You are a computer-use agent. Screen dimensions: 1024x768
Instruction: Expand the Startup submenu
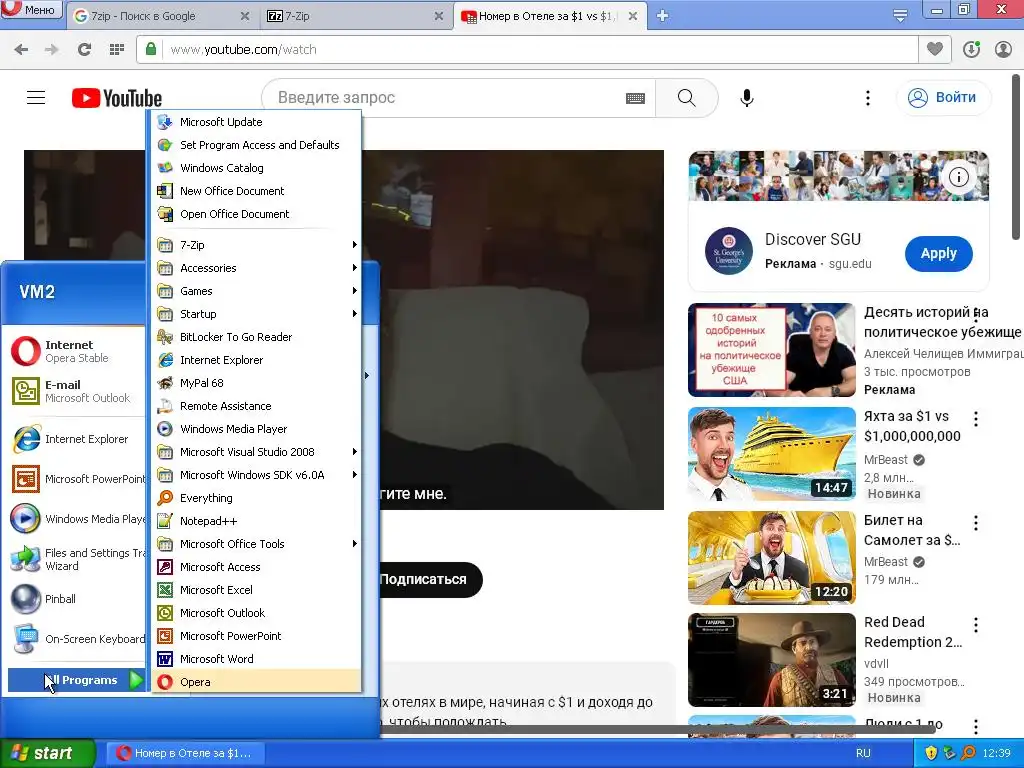pos(257,313)
